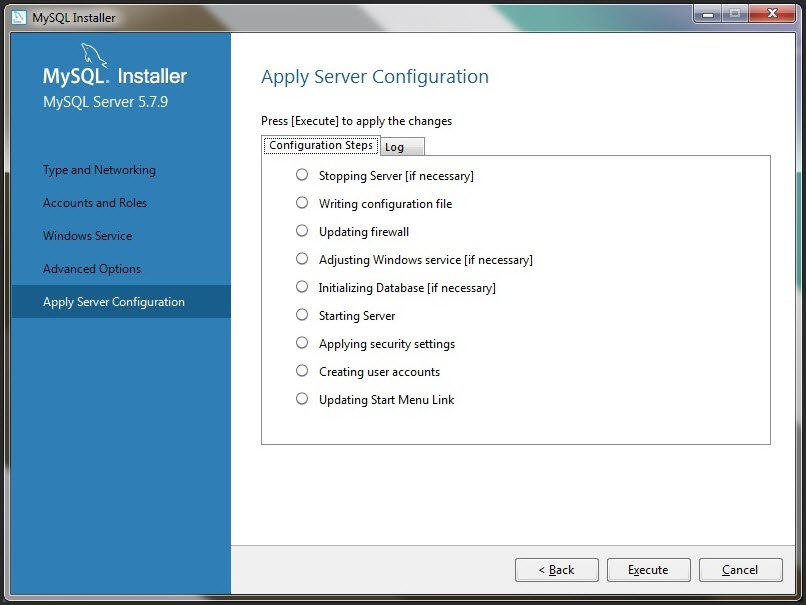Screen dimensions: 806x605
Task: Click 'Initializing Database [if necessary]' text
Action: point(407,288)
